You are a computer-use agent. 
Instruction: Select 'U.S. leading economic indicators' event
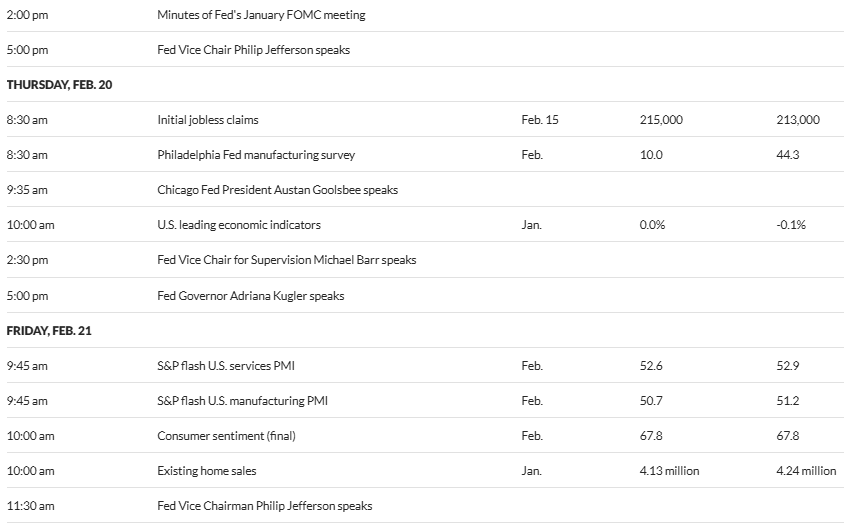point(239,225)
